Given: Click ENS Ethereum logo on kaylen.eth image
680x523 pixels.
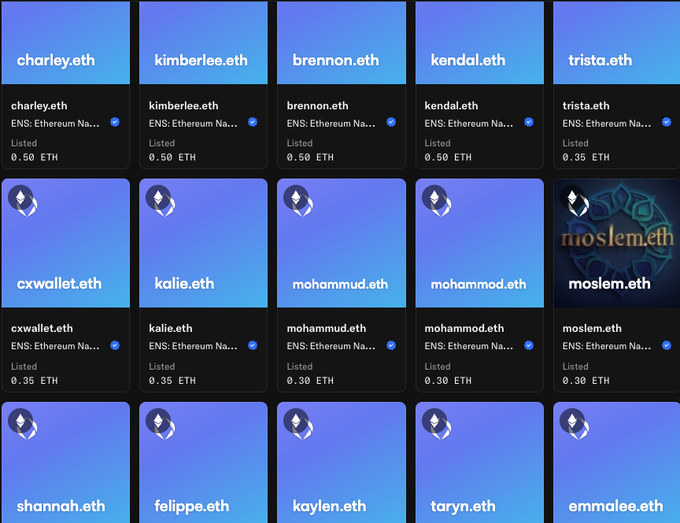Looking at the screenshot, I should 298,424.
